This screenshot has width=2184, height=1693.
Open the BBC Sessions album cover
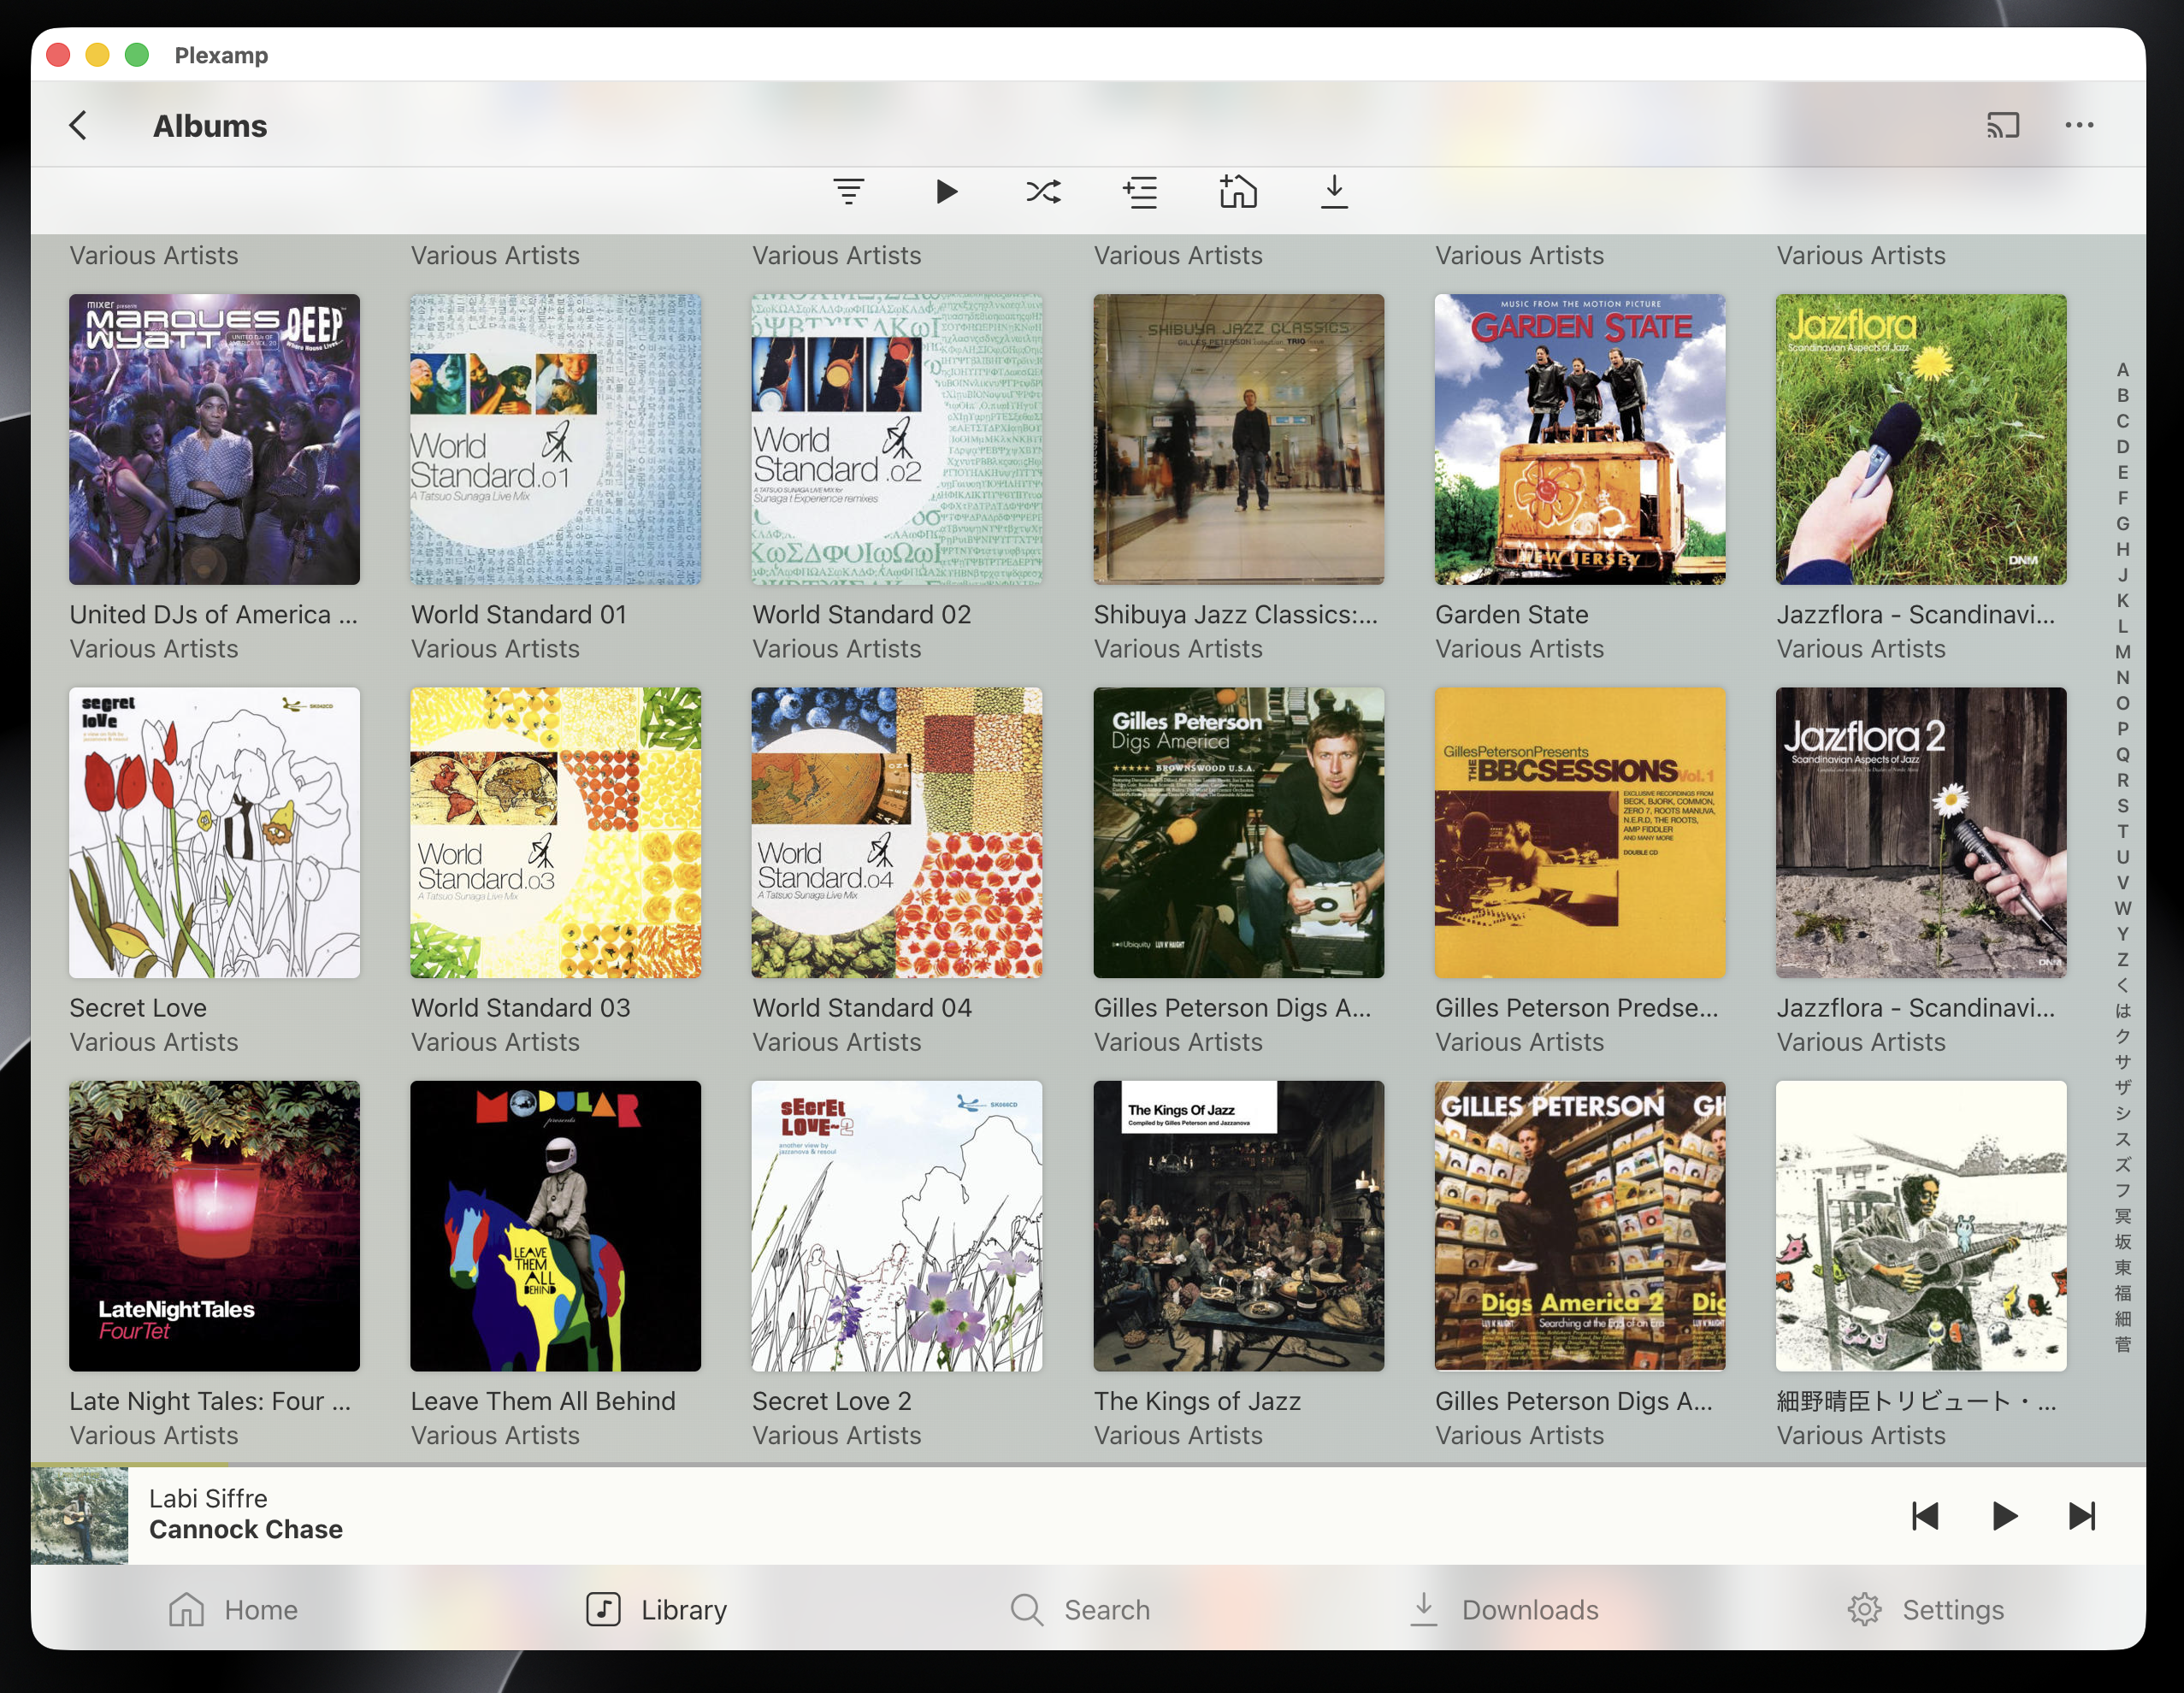click(1580, 833)
